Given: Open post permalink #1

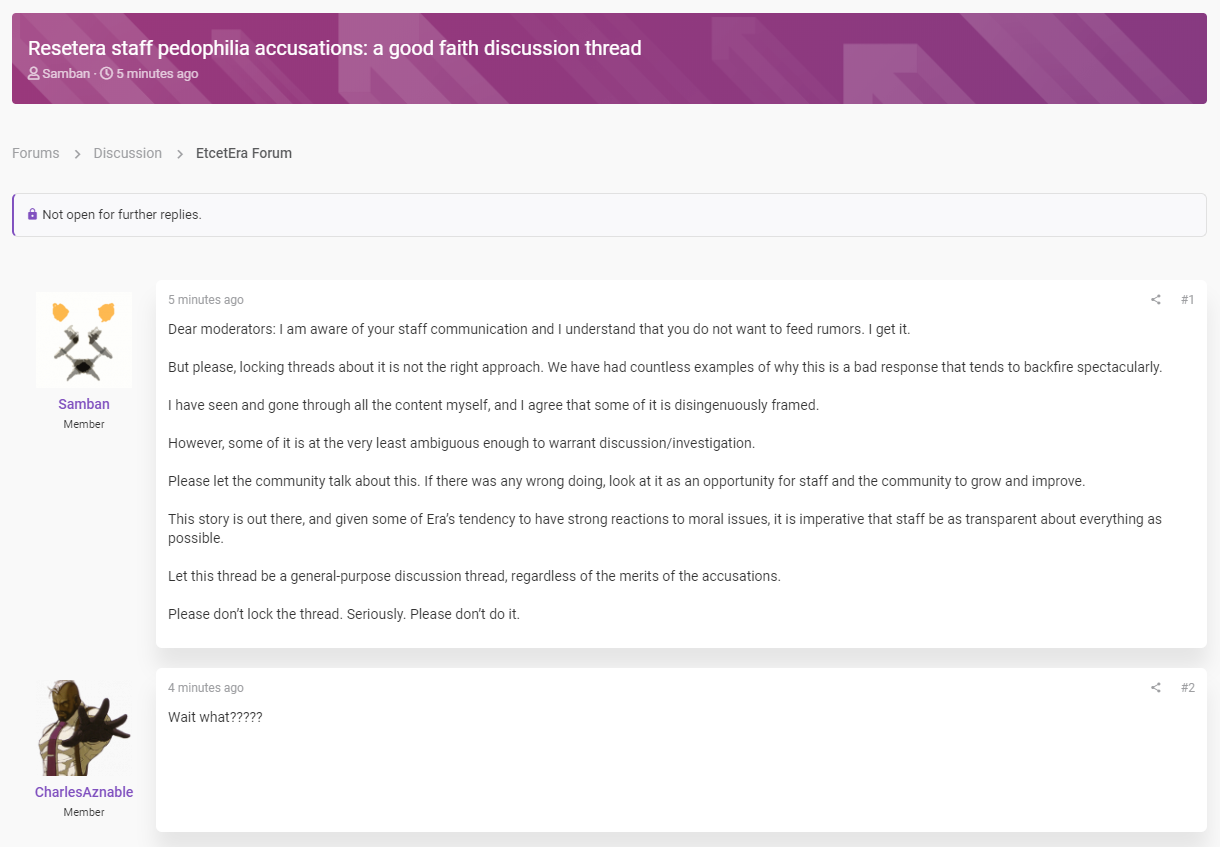Looking at the screenshot, I should click(x=1187, y=300).
